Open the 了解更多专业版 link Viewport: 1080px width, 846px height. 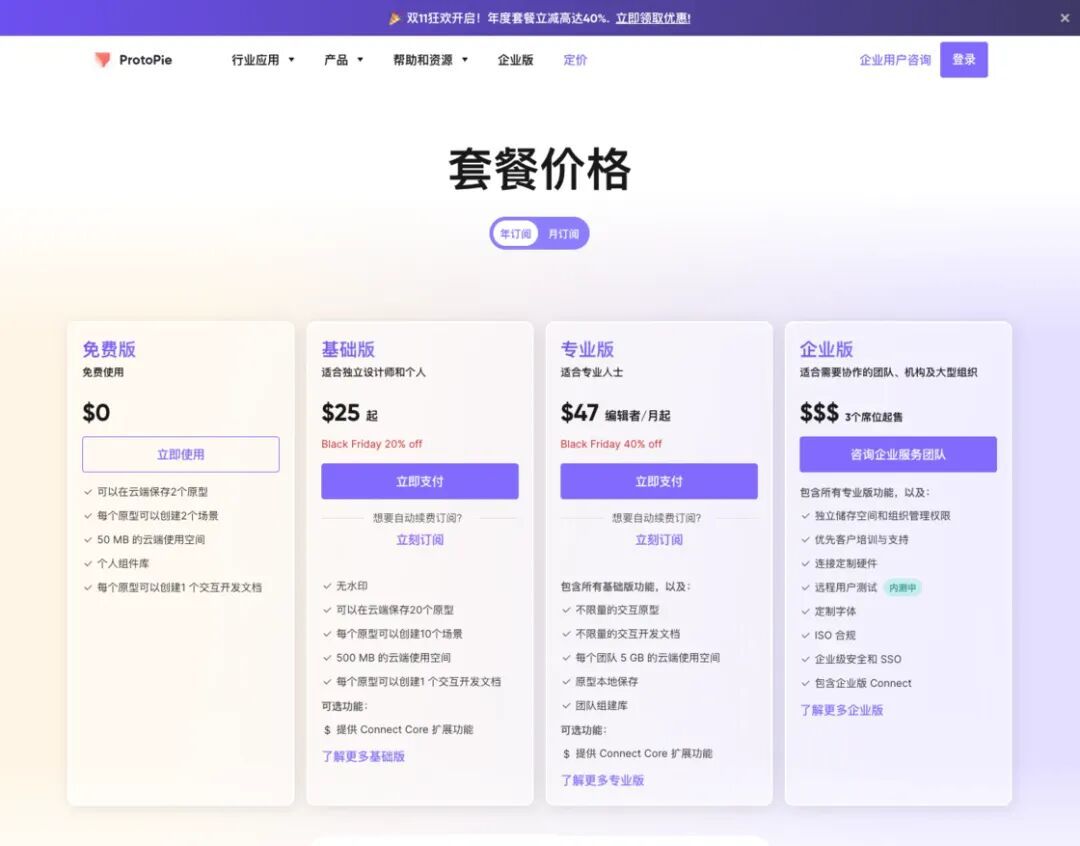[602, 780]
